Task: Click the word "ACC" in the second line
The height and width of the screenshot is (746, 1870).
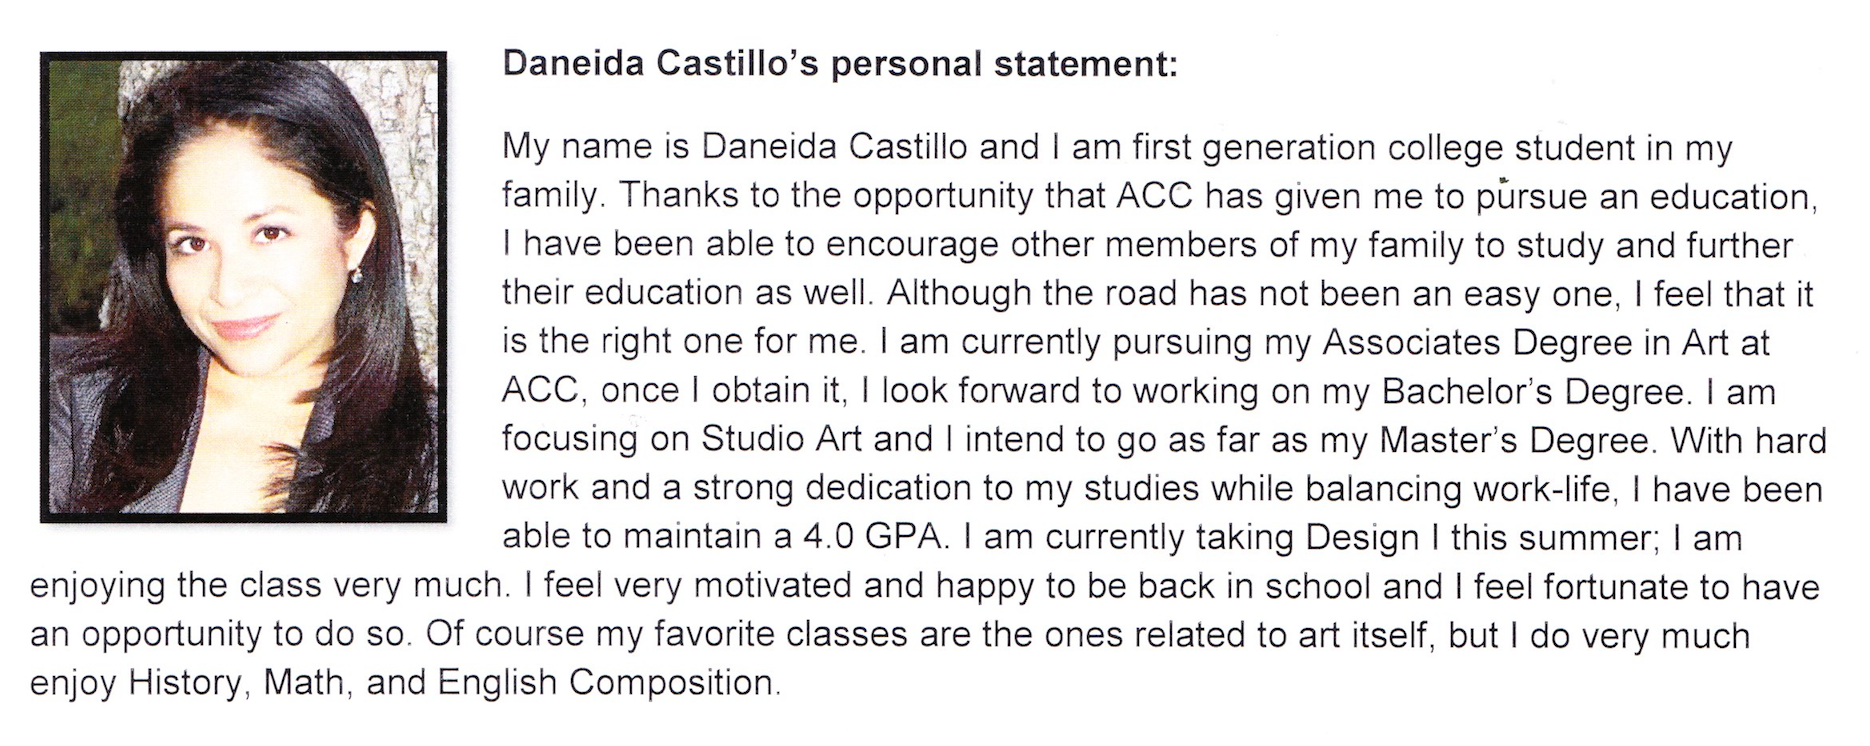Action: point(1154,196)
